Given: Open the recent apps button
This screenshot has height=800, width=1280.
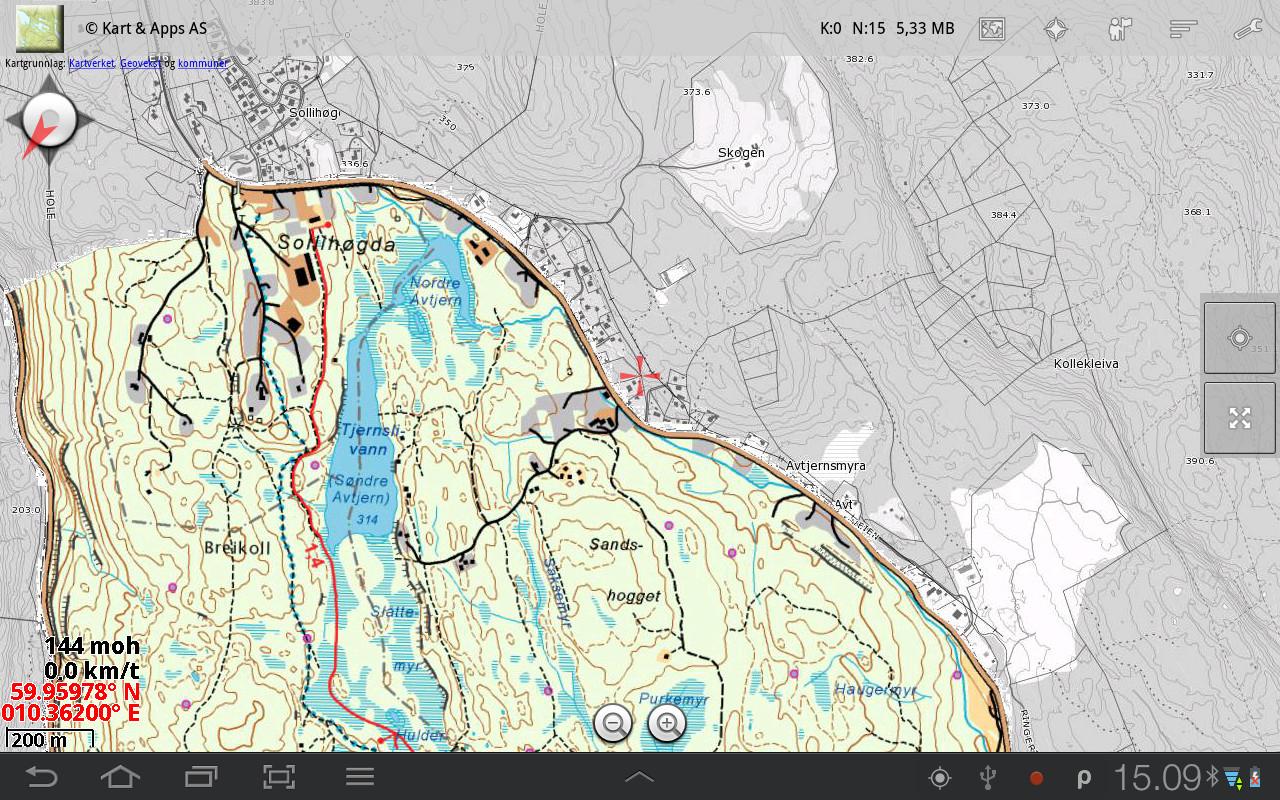Looking at the screenshot, I should [x=200, y=777].
